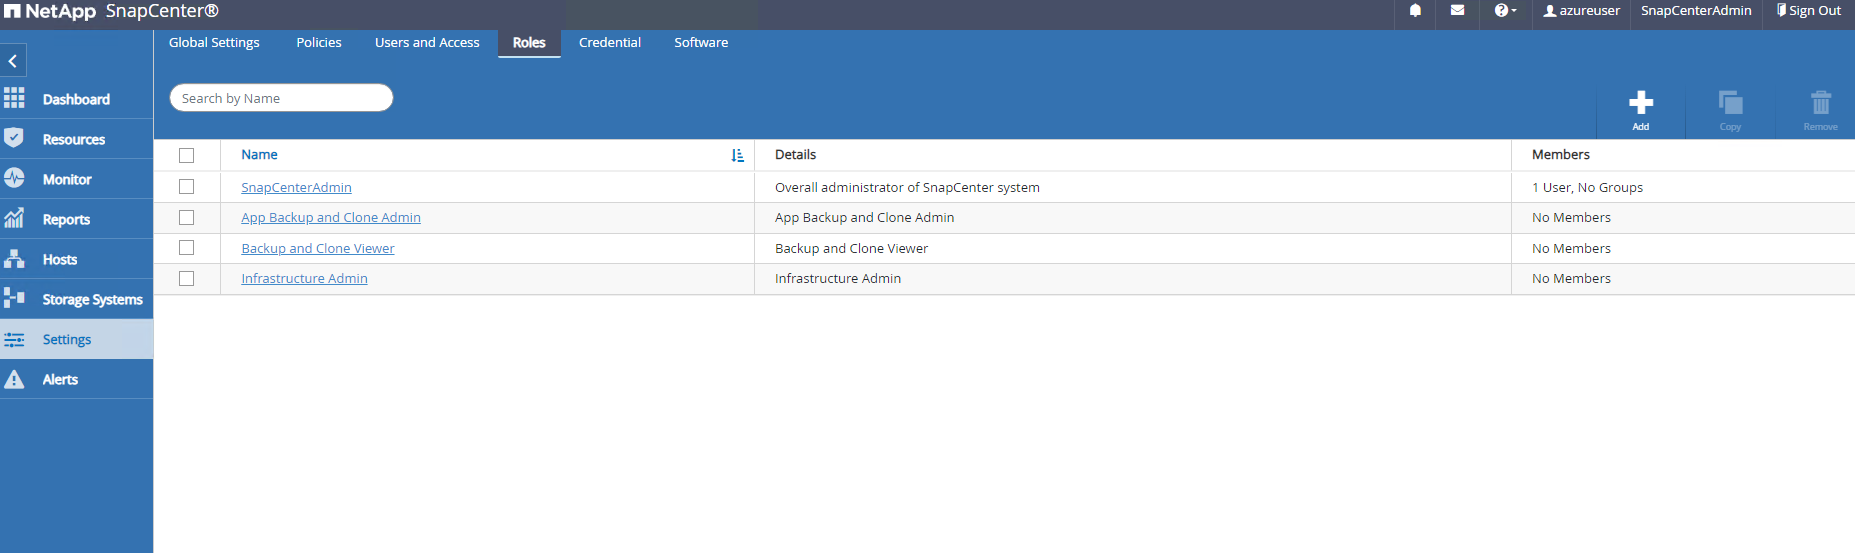
Task: Open the App Backup and Clone Admin link
Action: coord(330,218)
